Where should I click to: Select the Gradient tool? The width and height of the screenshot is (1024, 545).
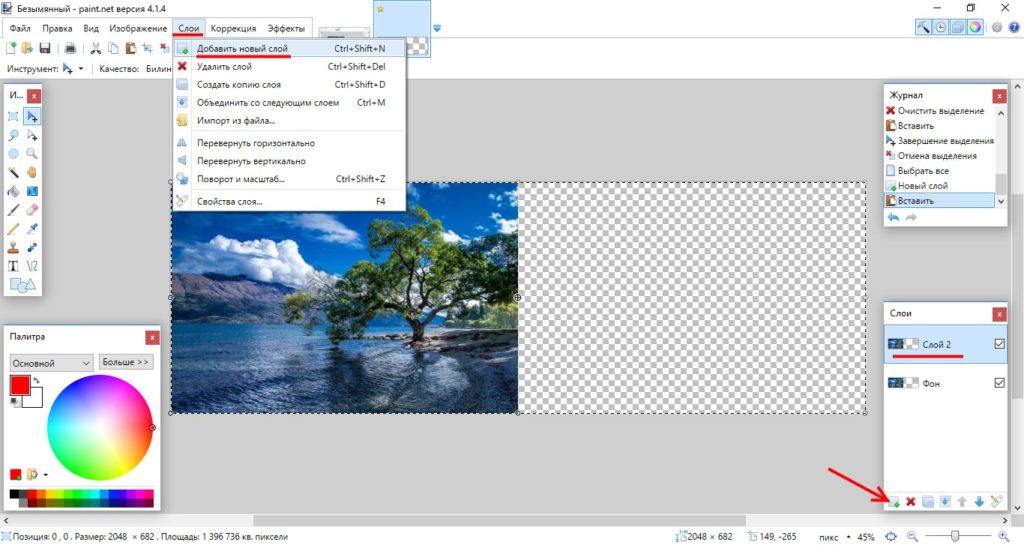(x=32, y=191)
